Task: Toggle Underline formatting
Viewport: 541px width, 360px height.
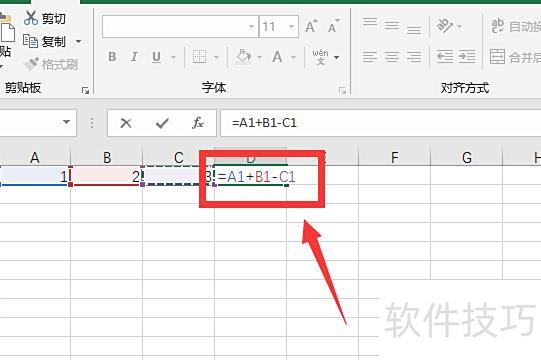Action: click(157, 57)
